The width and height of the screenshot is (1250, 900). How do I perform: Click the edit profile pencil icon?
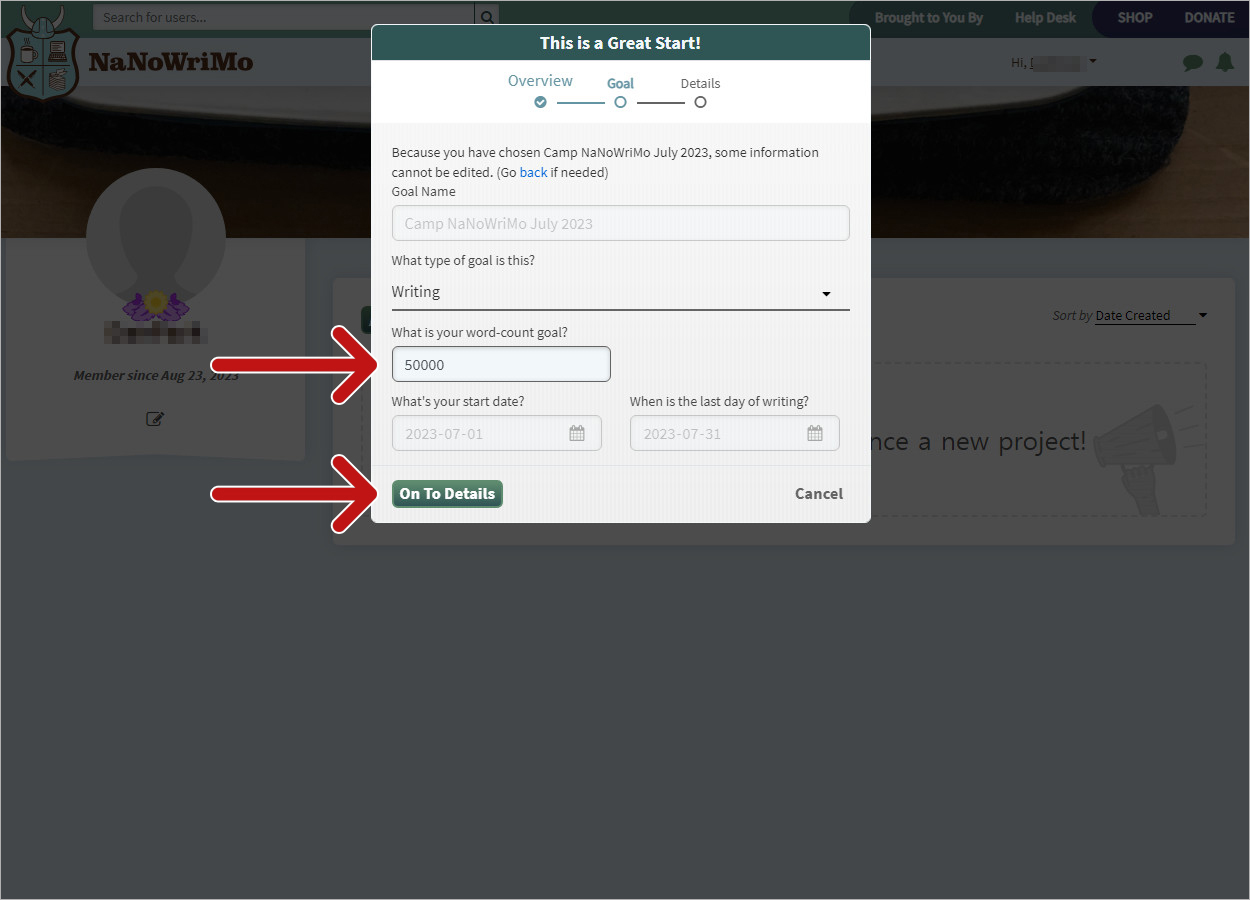coord(155,419)
